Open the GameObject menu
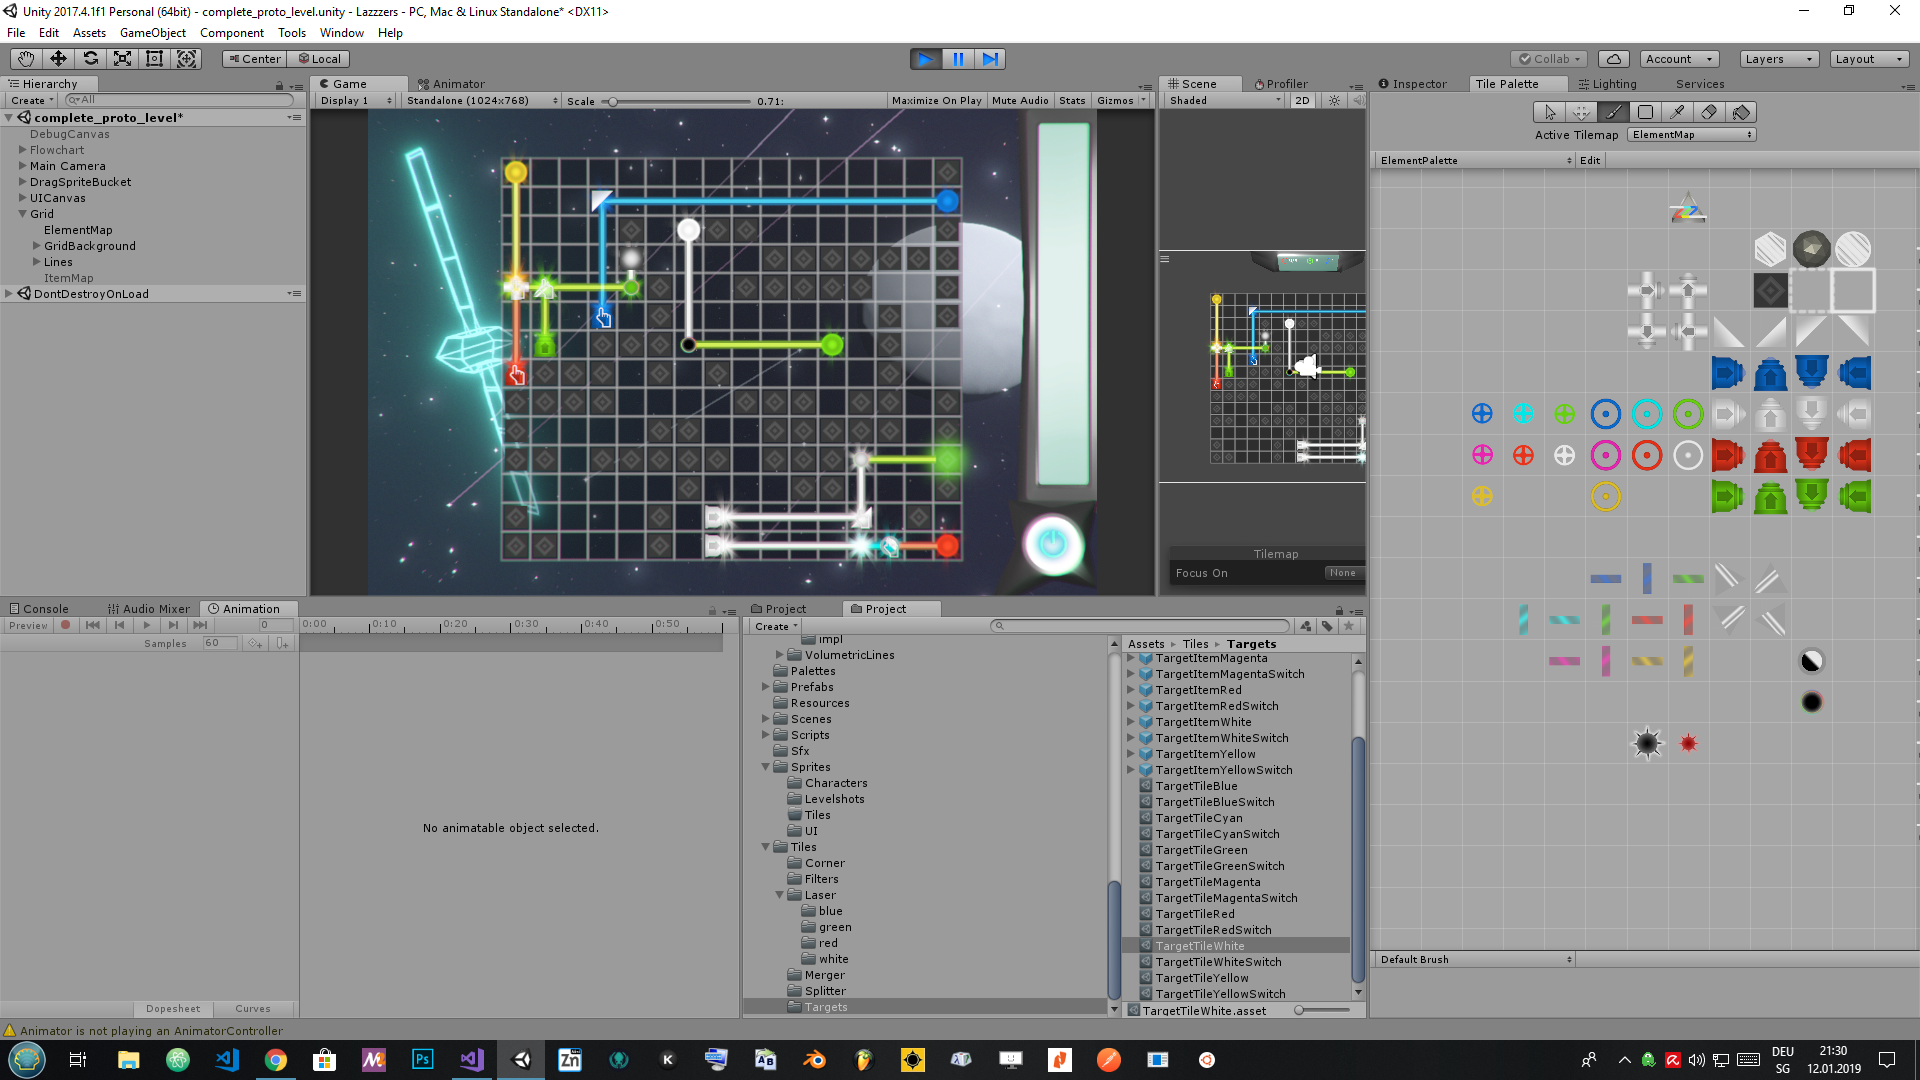 152,33
